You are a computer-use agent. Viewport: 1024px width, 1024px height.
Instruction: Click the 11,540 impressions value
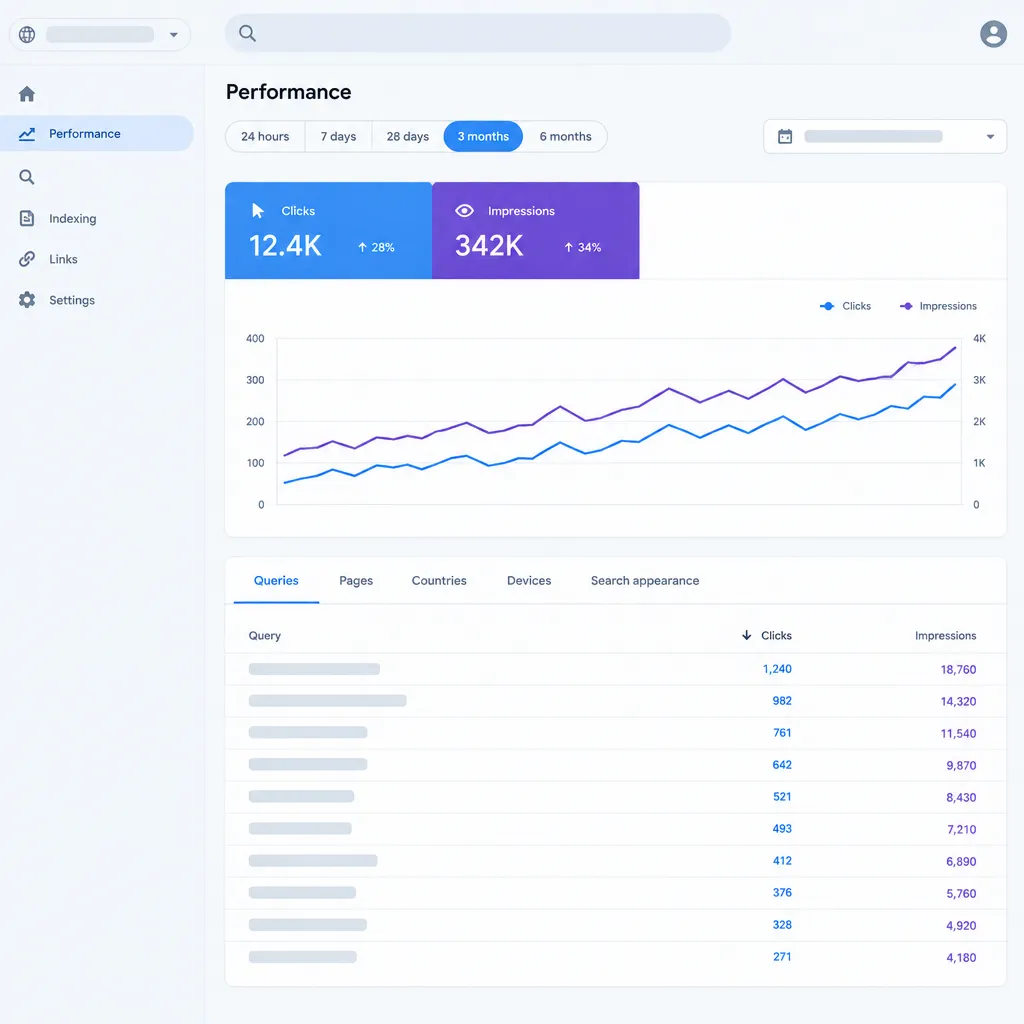[x=958, y=733]
